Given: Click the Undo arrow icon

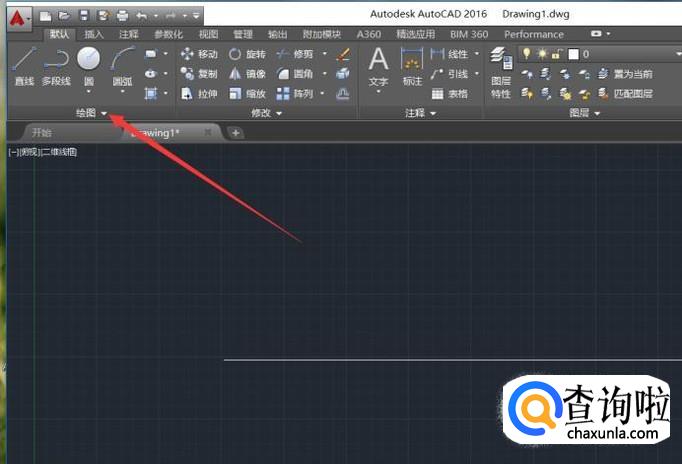Looking at the screenshot, I should point(142,16).
